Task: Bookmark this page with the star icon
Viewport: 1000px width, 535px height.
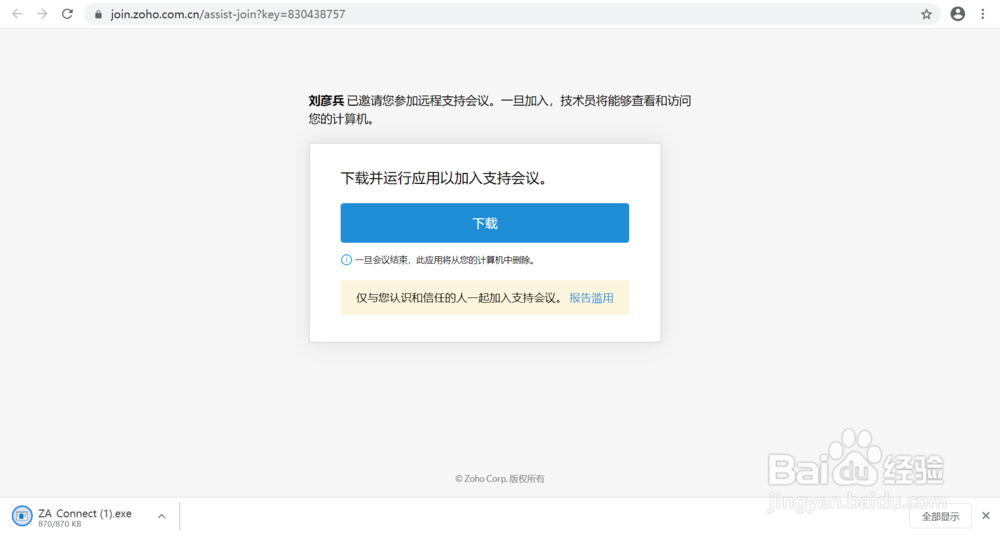Action: click(x=926, y=14)
